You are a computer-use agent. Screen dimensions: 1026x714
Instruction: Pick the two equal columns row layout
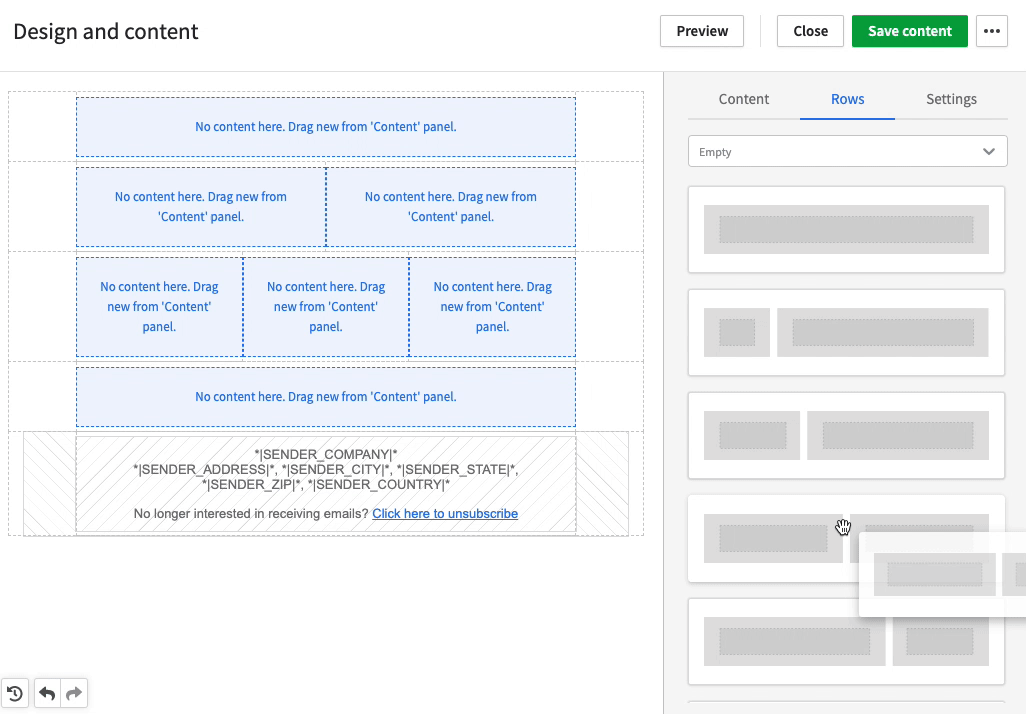[x=846, y=435]
